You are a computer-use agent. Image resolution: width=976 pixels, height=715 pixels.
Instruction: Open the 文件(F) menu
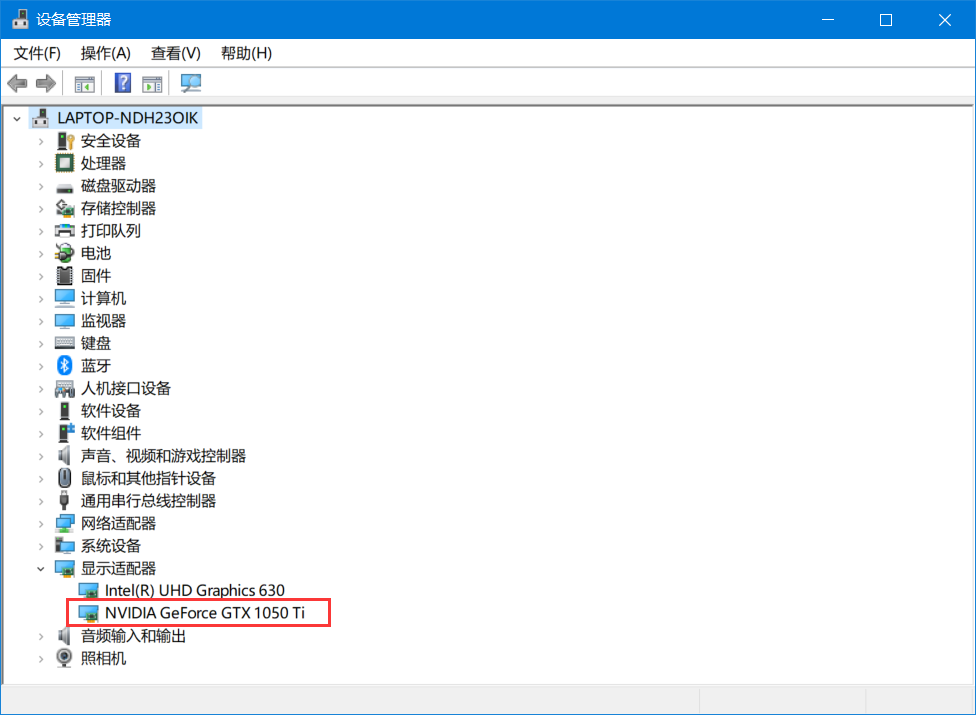point(37,54)
